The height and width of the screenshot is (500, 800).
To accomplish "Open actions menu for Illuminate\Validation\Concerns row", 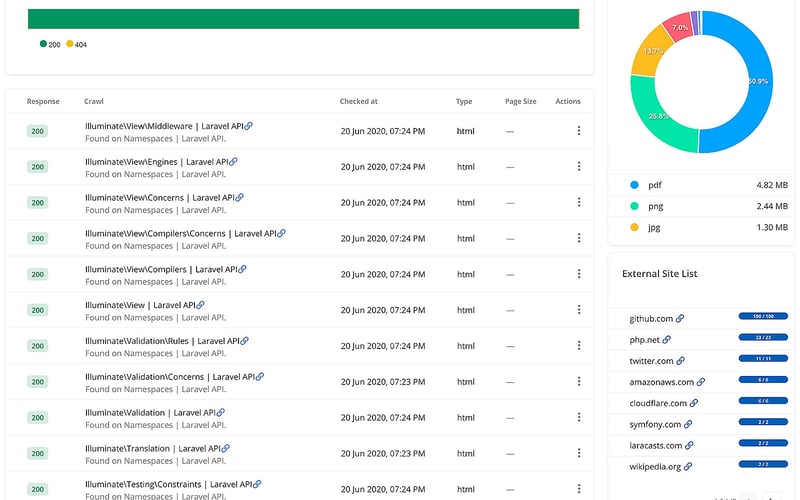I will point(579,381).
